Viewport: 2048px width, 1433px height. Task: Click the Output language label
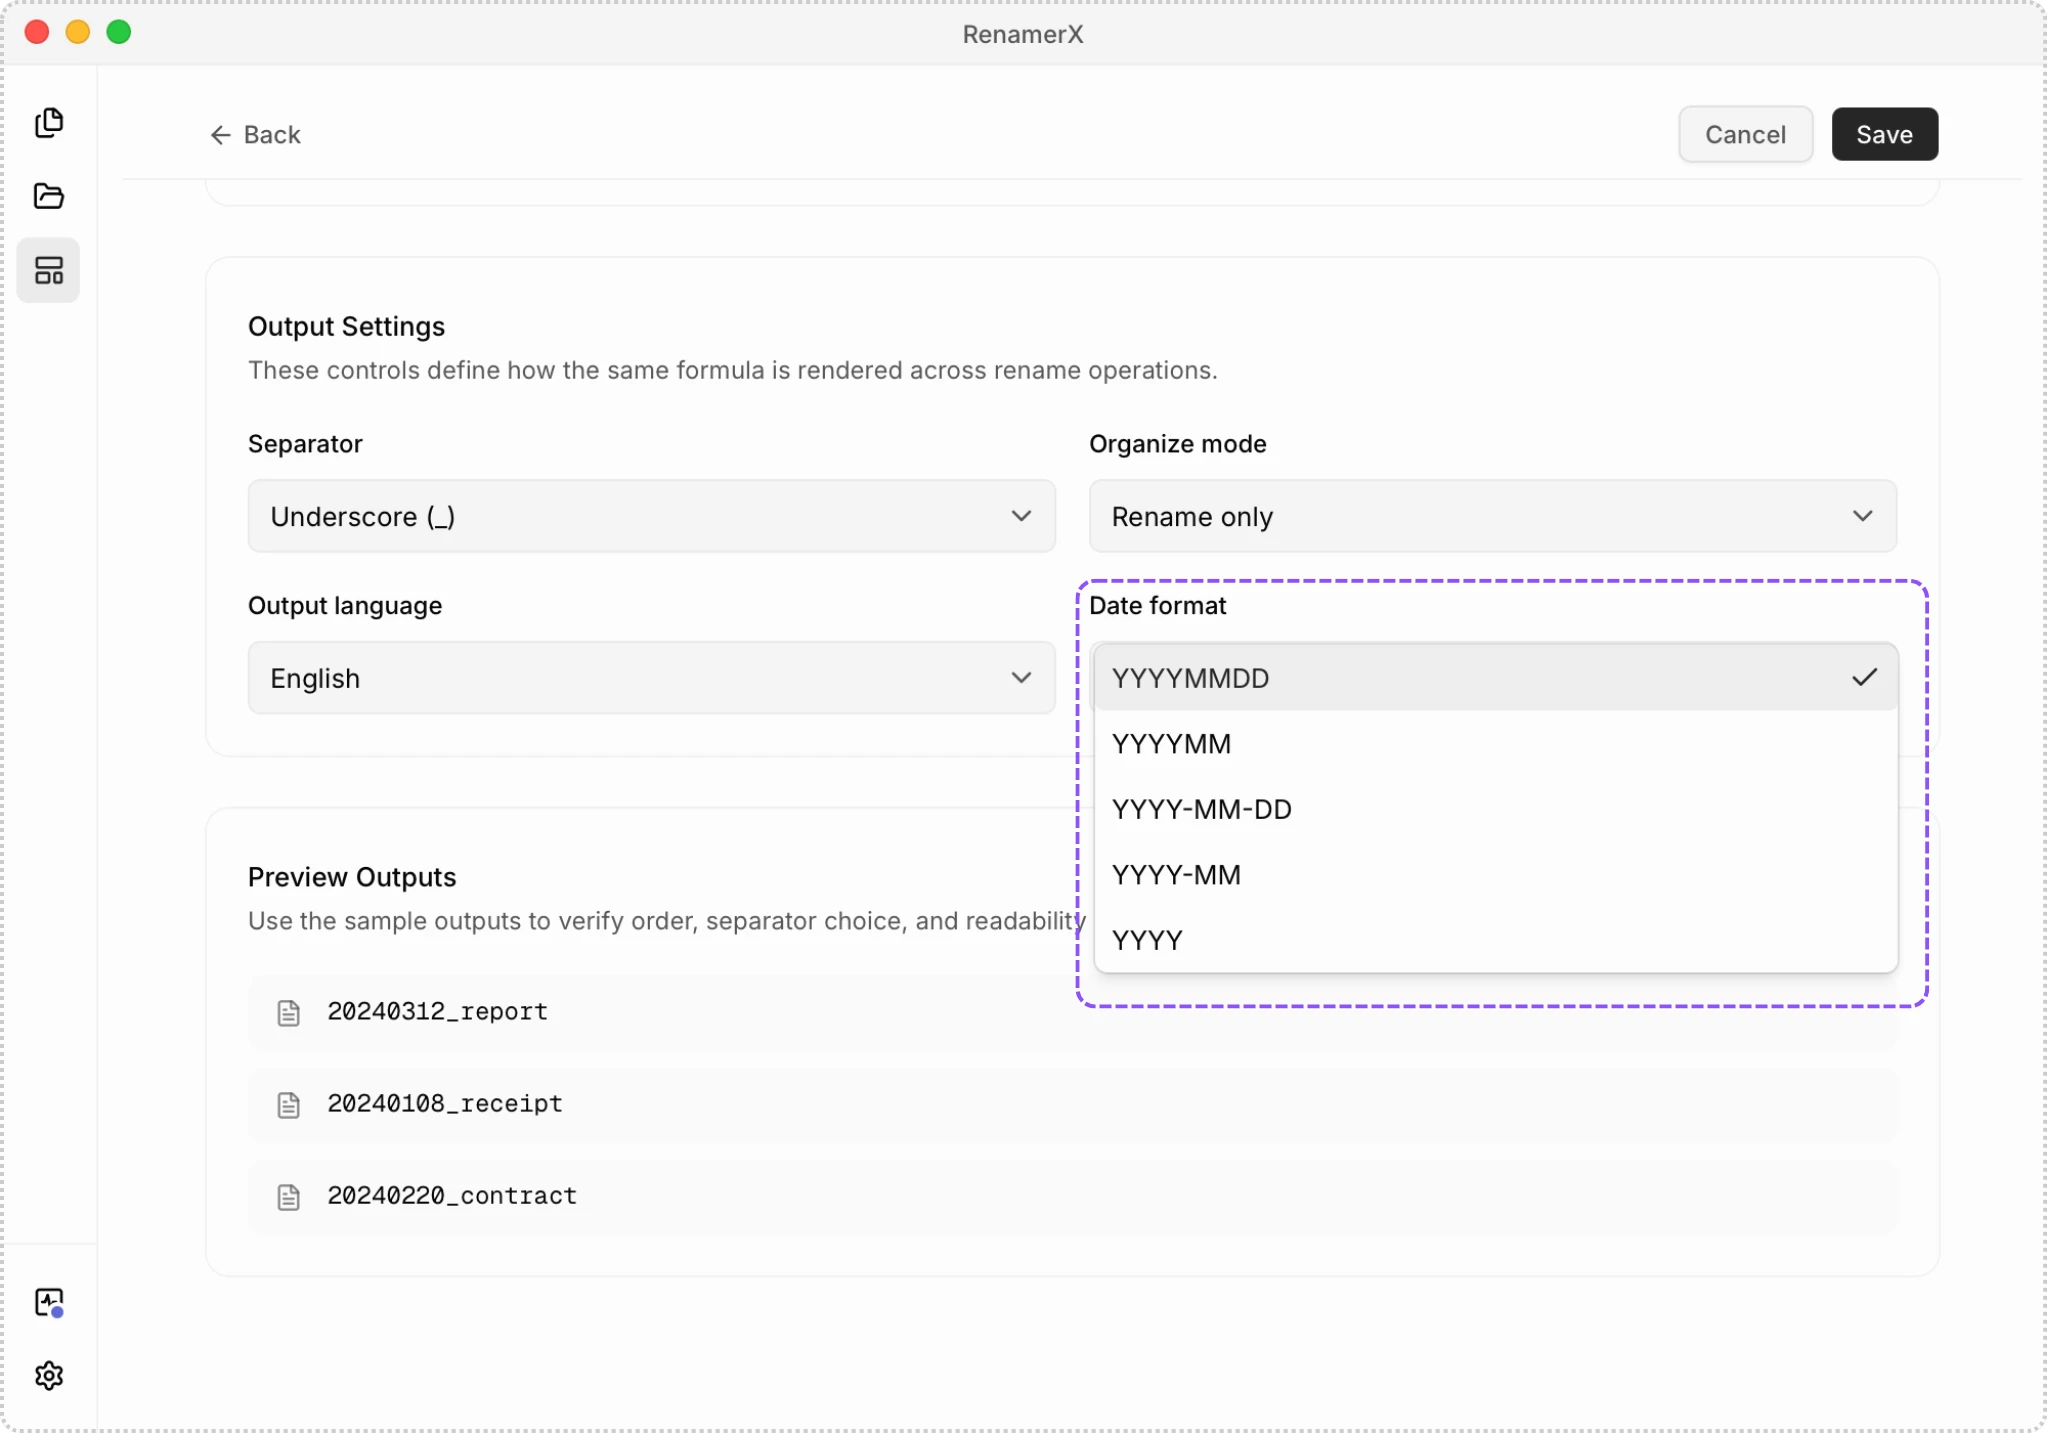pyautogui.click(x=345, y=605)
